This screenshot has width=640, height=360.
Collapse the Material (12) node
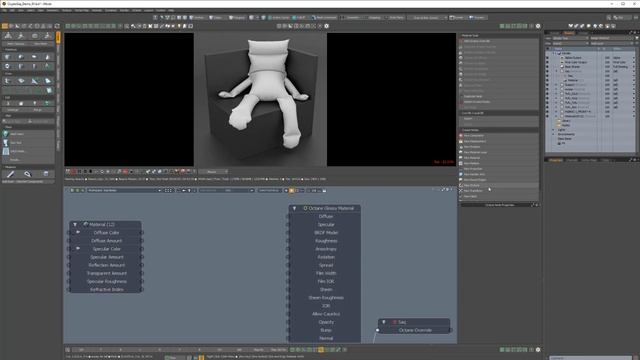(x=75, y=224)
